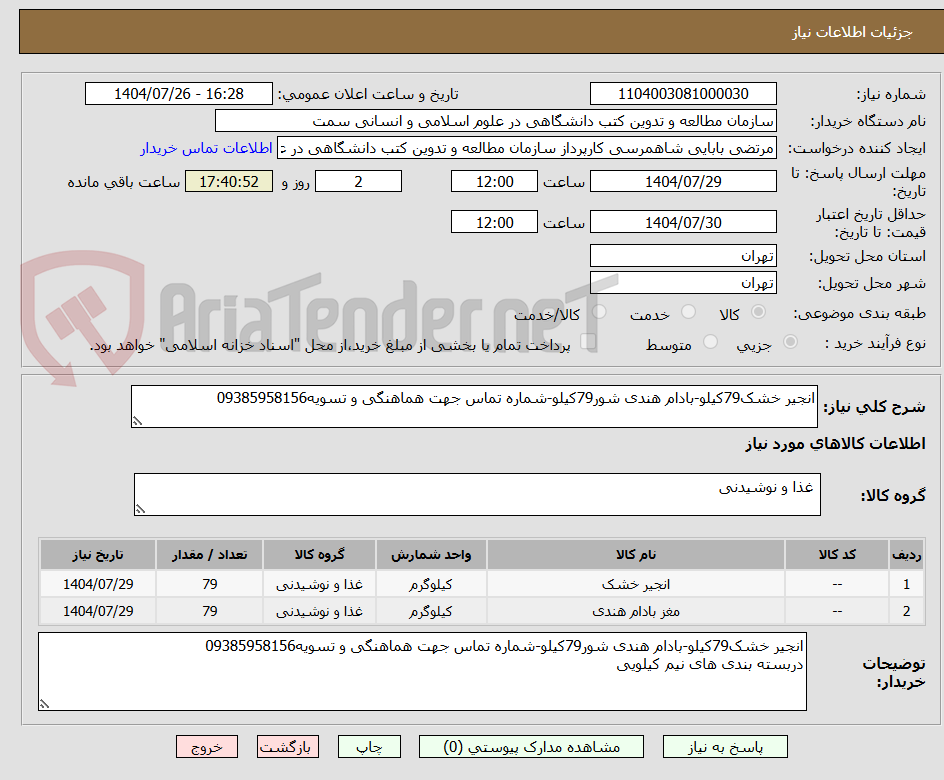Viewport: 944px width, 780px height.
Task: Click the resize grip of شرح کلی نیاز textarea
Action: click(141, 420)
